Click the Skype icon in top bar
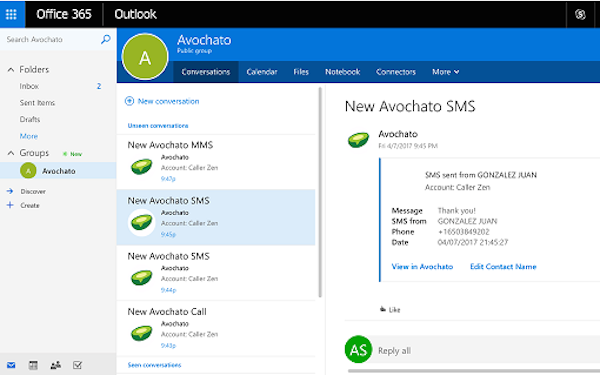Screen dimensions: 600x375 pyautogui.click(x=580, y=14)
